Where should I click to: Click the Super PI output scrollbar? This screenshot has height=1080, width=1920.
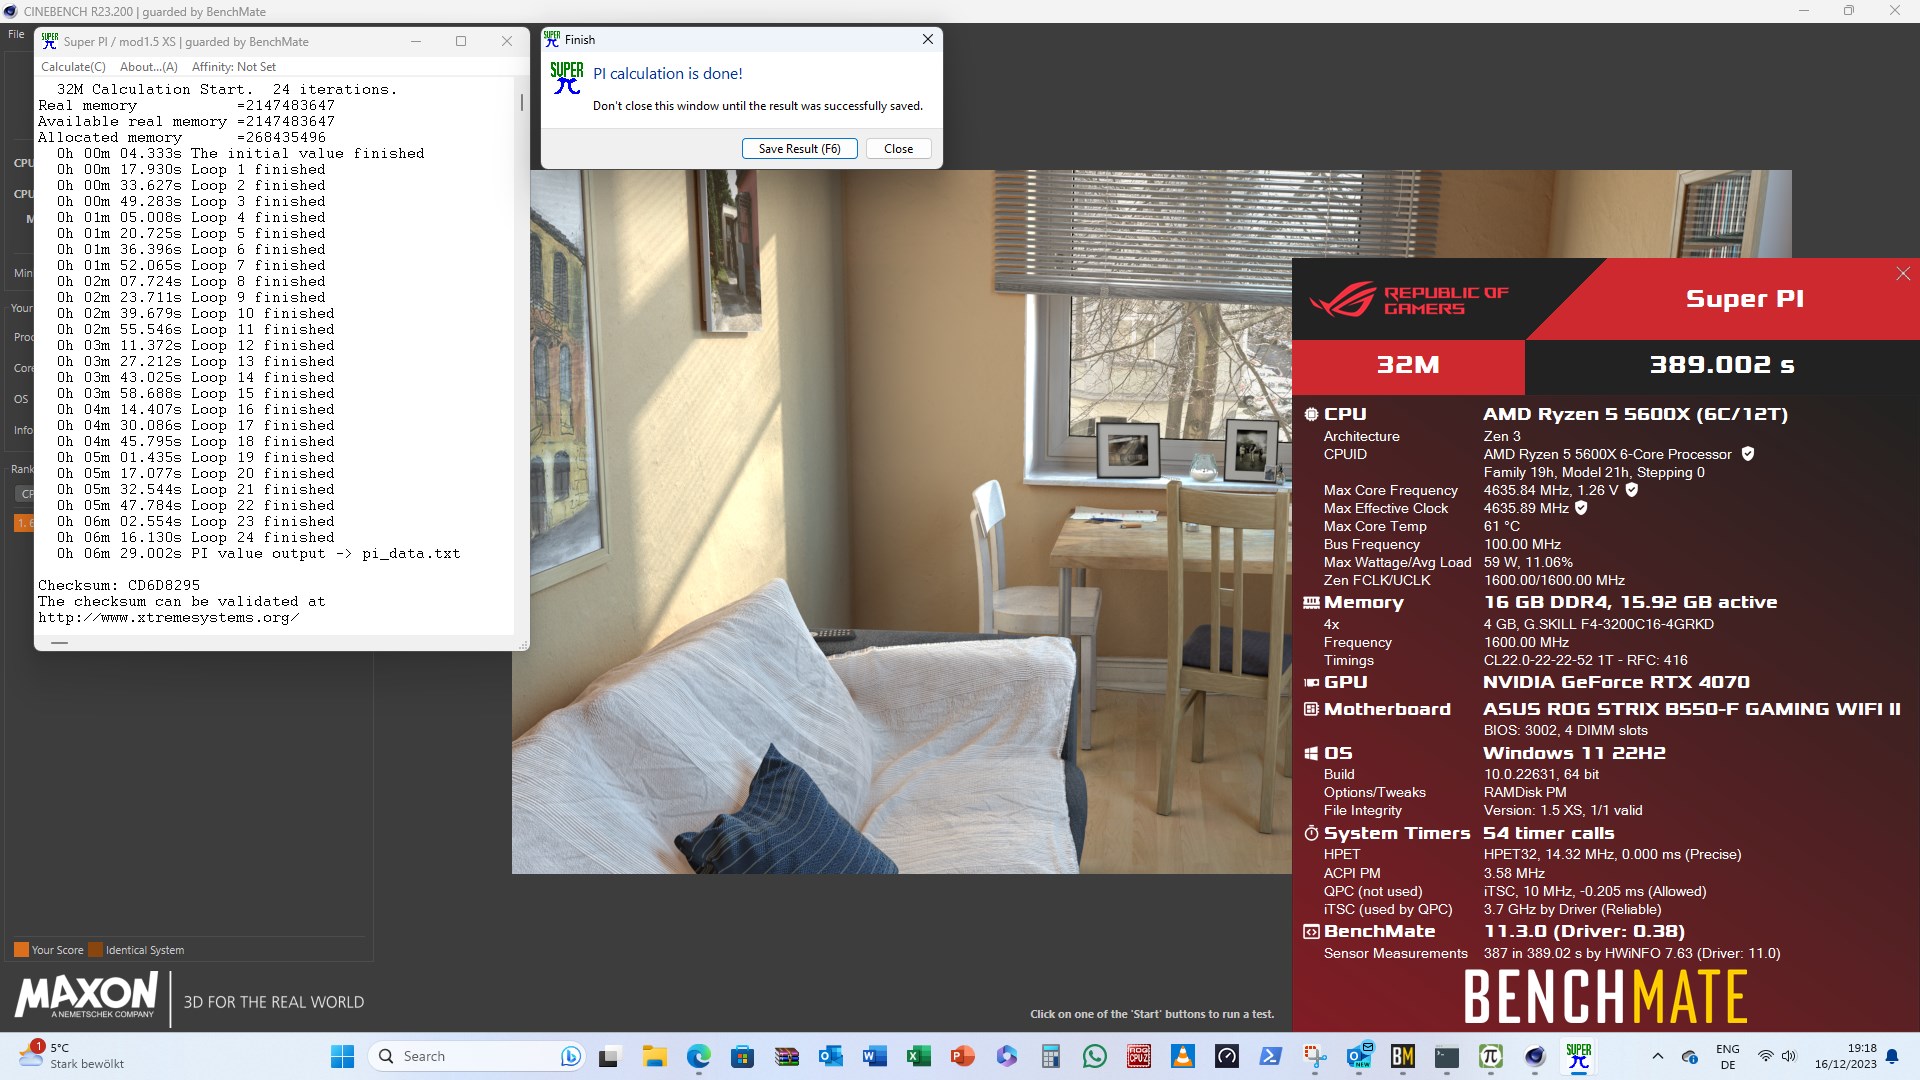point(521,103)
